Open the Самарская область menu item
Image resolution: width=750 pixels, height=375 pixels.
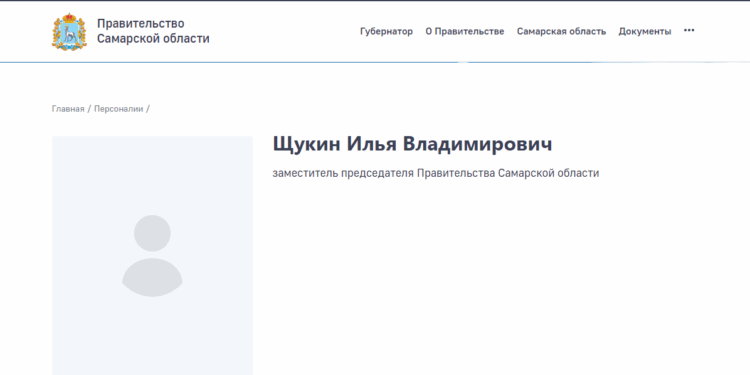click(x=562, y=32)
